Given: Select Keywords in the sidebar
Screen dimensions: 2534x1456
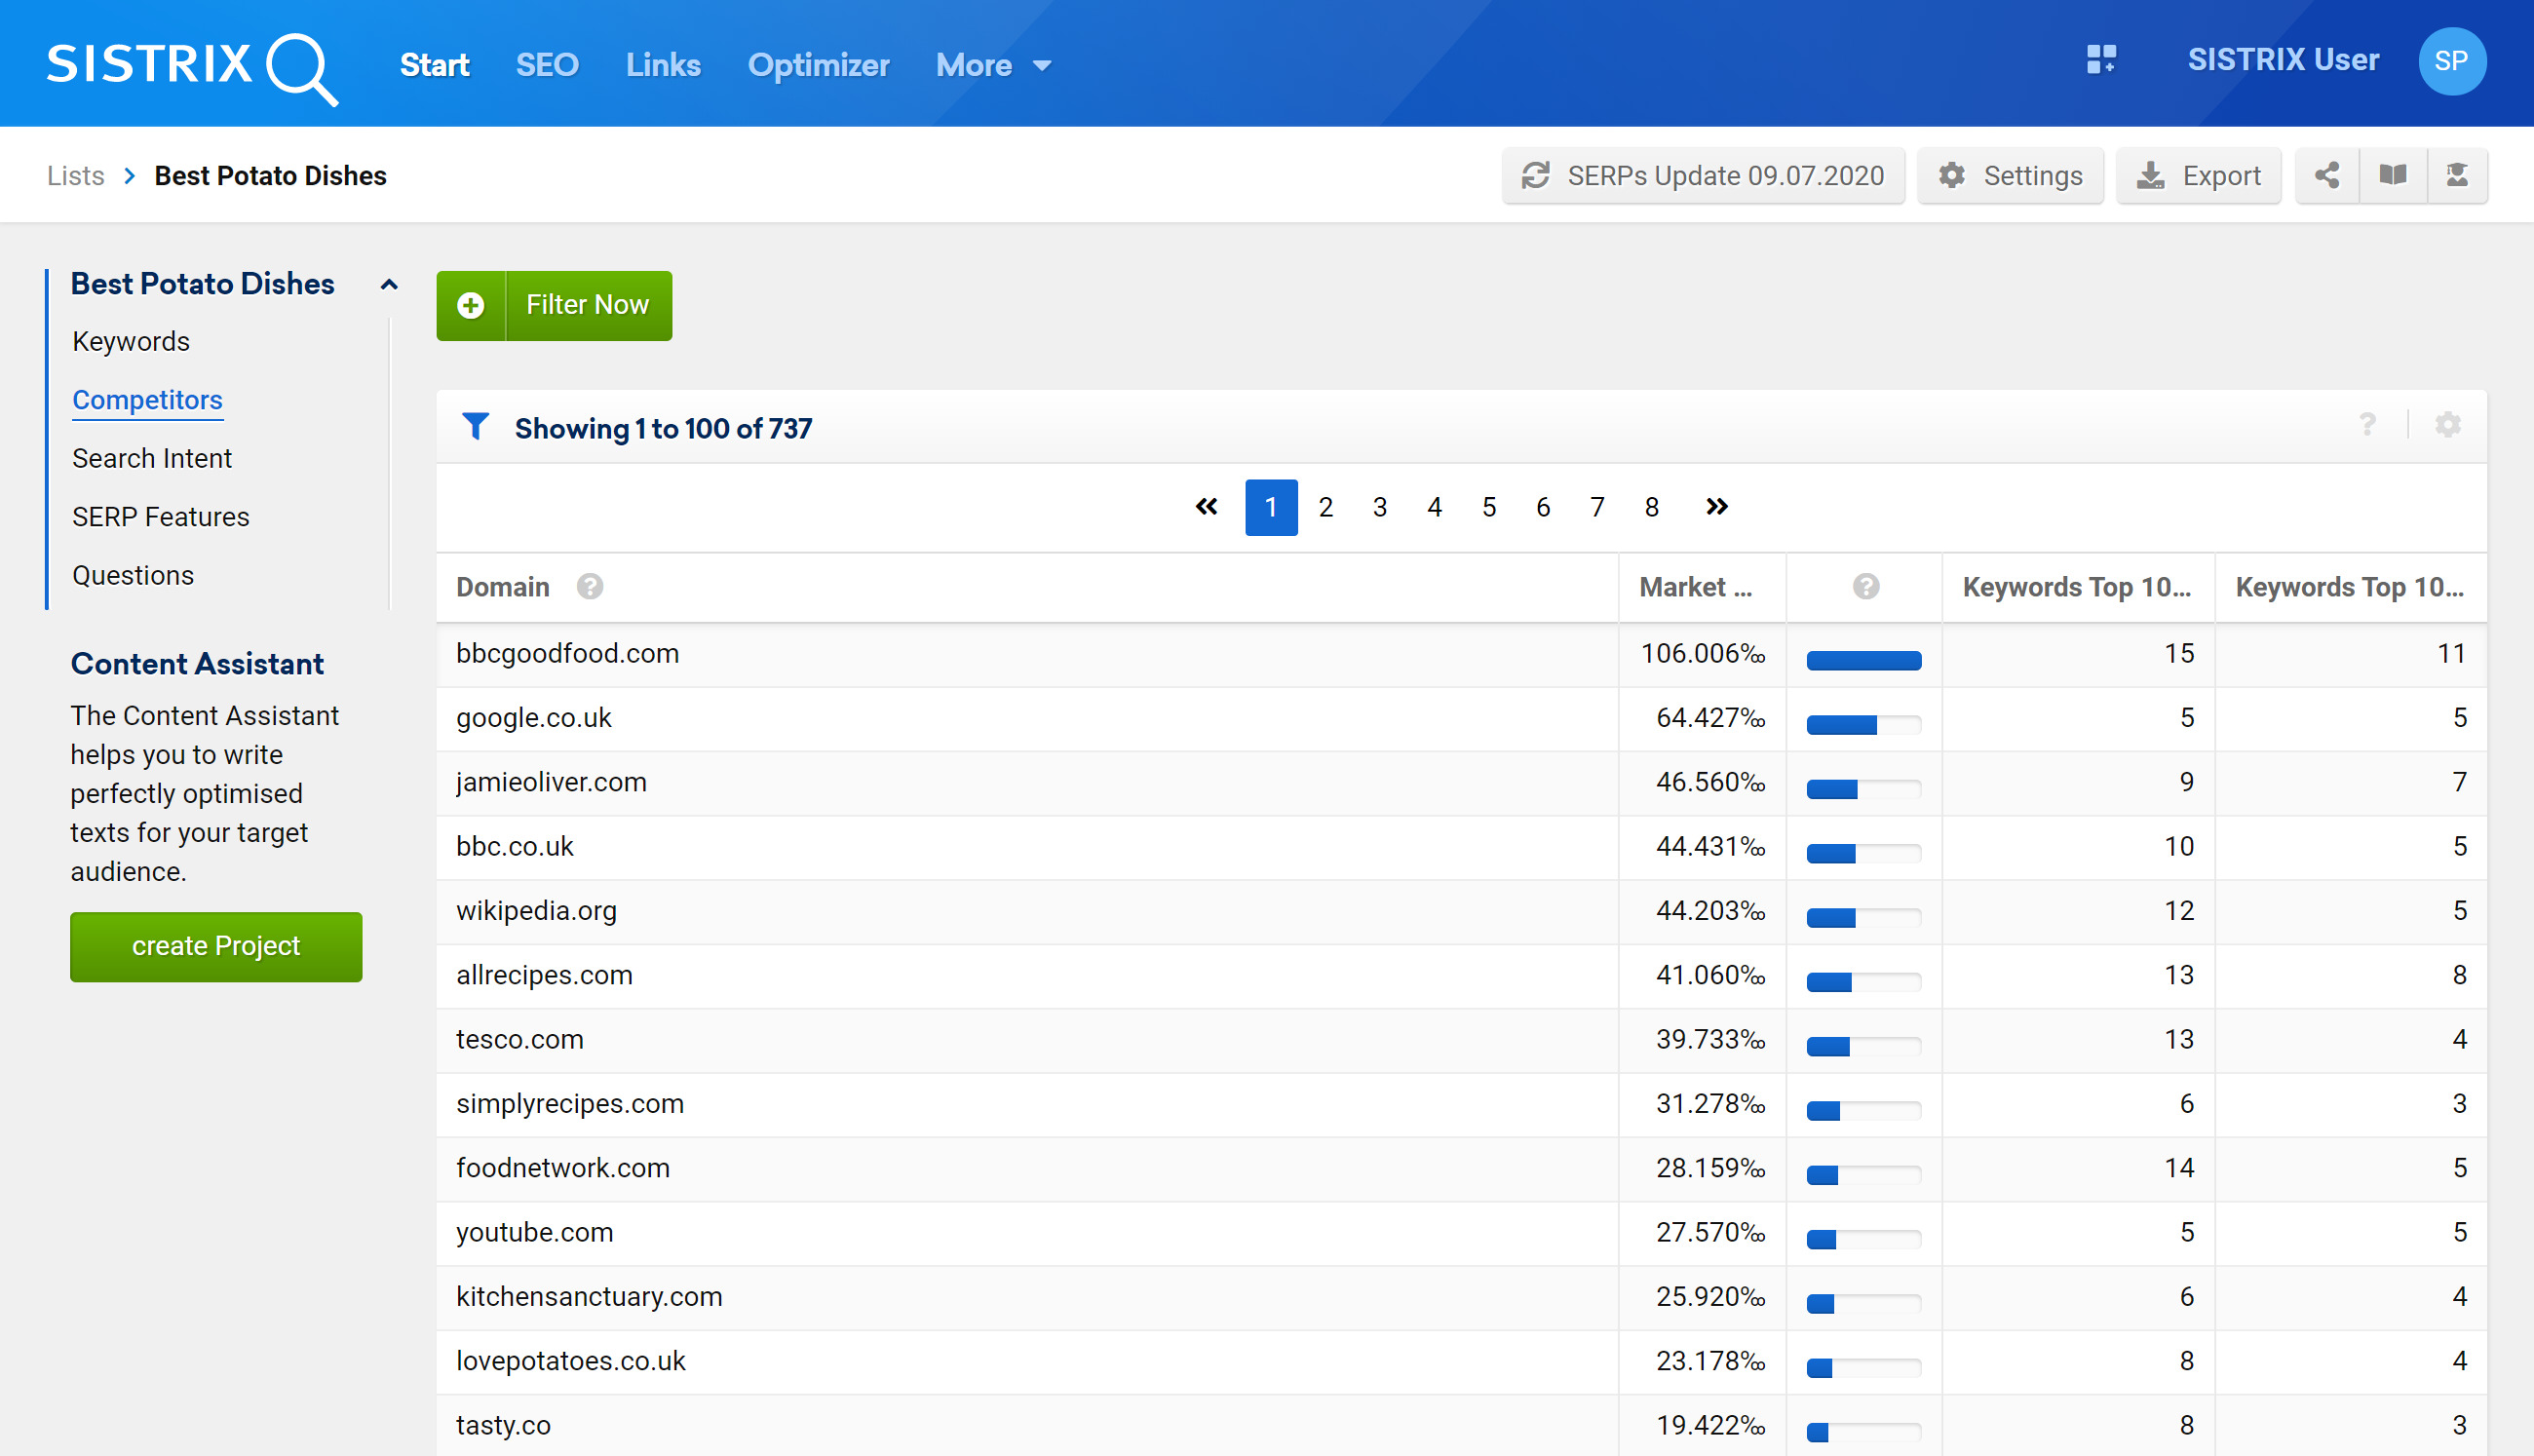Looking at the screenshot, I should [131, 342].
